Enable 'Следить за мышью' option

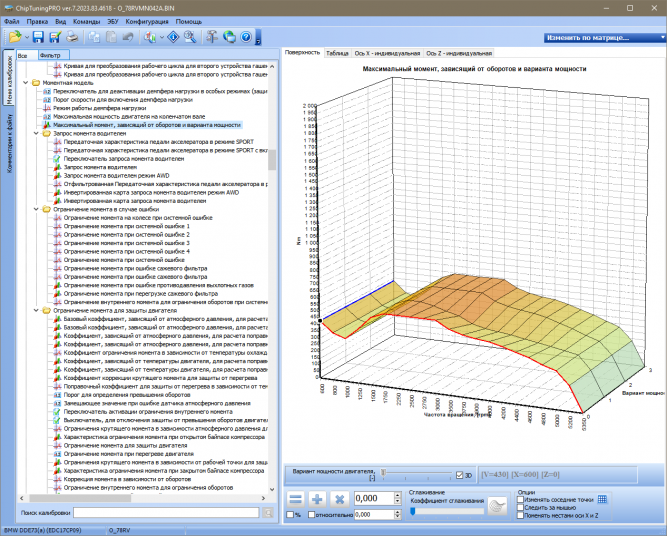[520, 507]
